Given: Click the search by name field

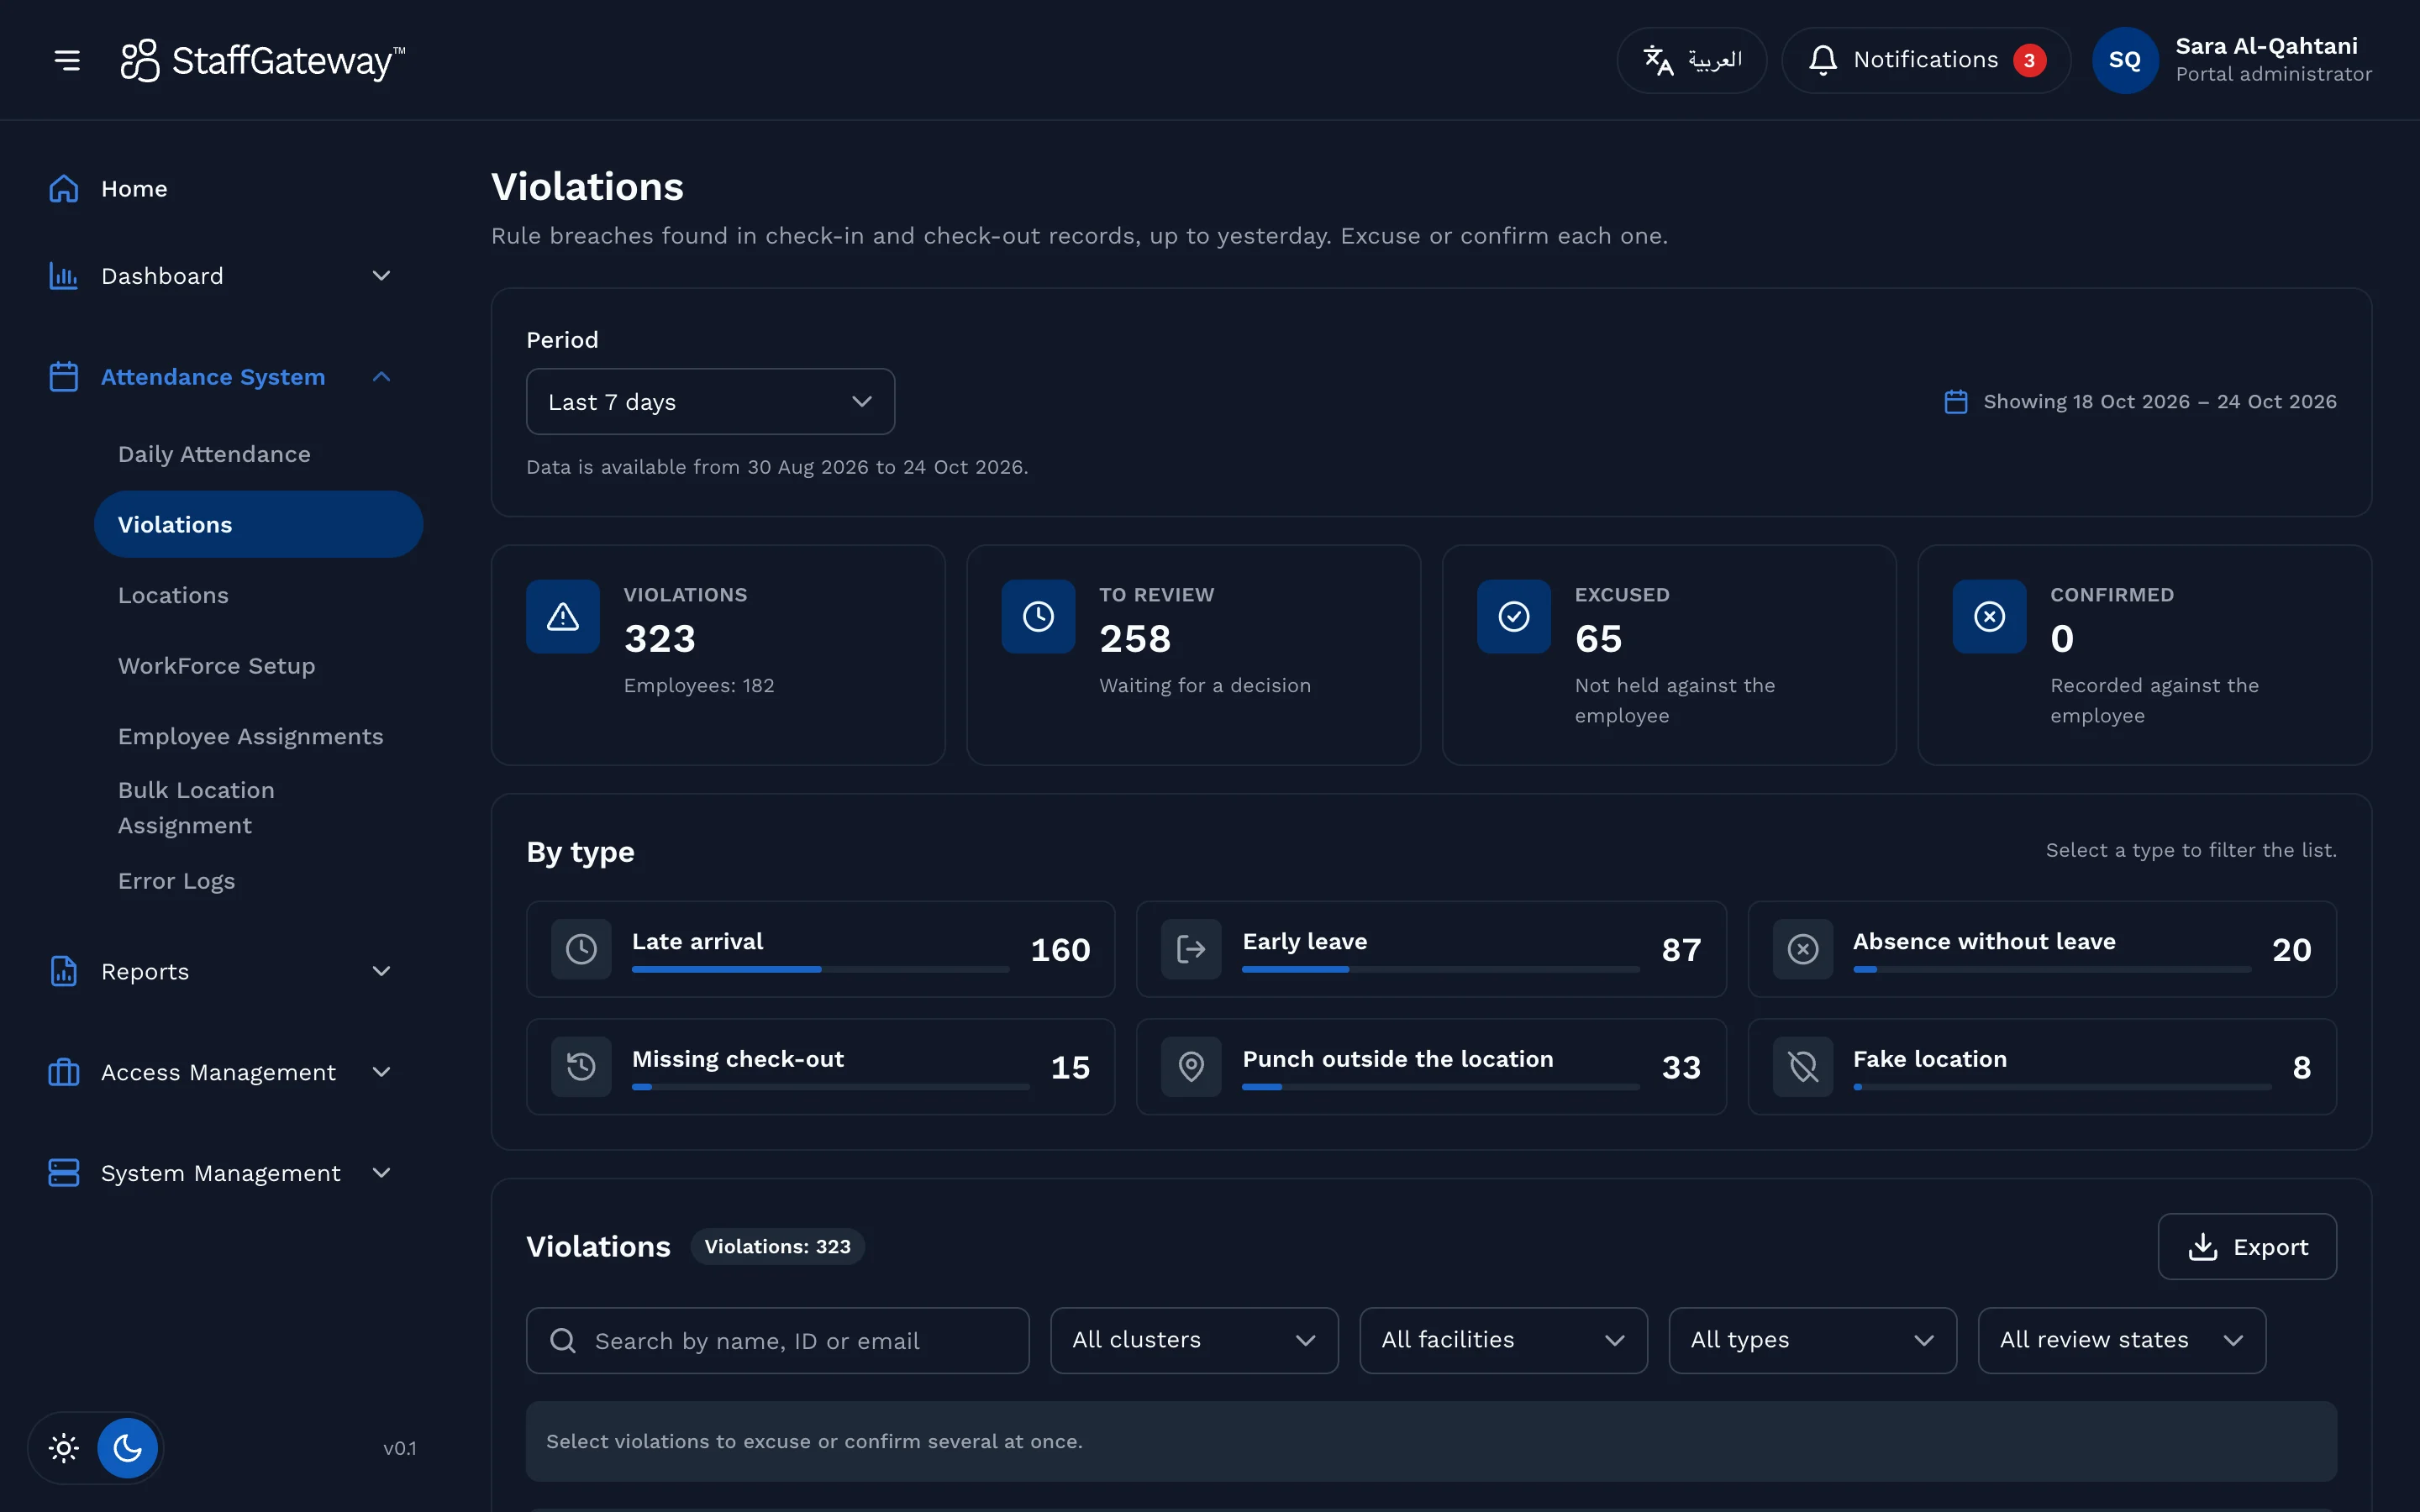Looking at the screenshot, I should click(777, 1340).
